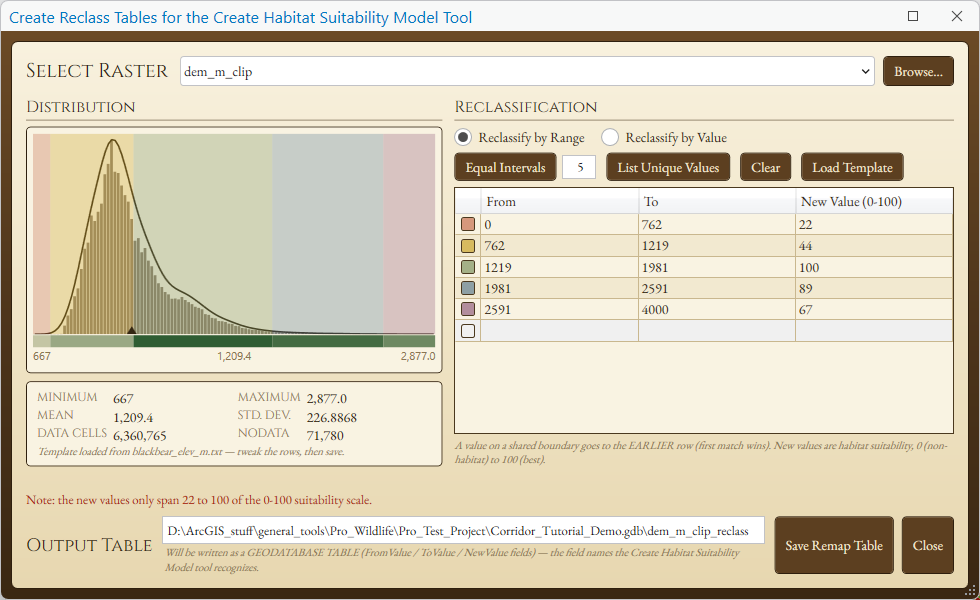Click the interval count field showing 5

tap(579, 167)
